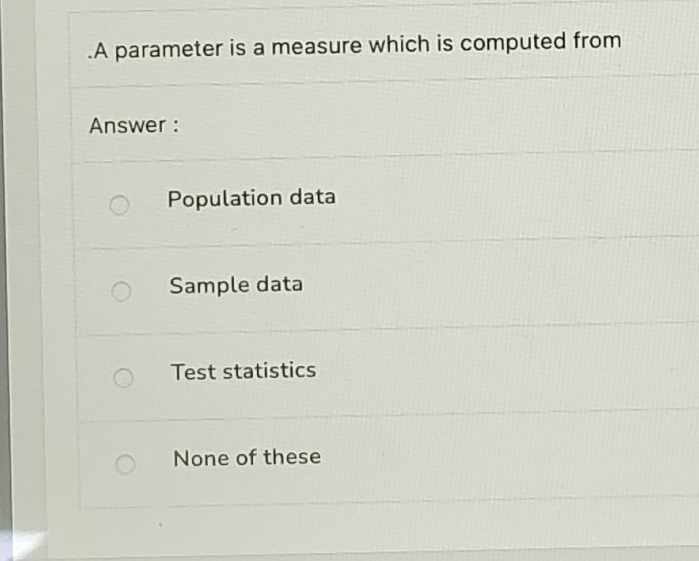Click the word data in Population data
Viewport: 699px width, 561px height.
point(312,197)
